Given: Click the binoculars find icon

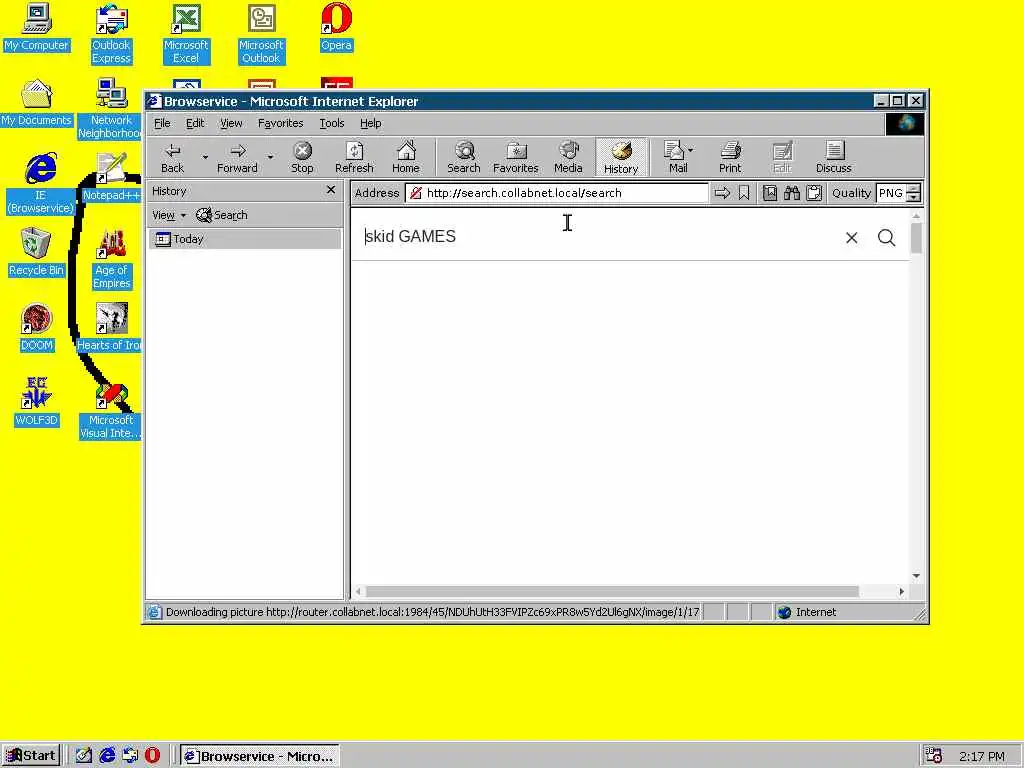Looking at the screenshot, I should tap(792, 193).
